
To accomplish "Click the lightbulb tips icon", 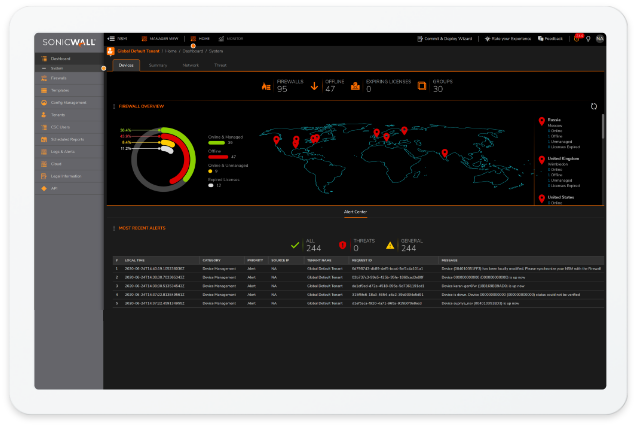I will pyautogui.click(x=588, y=39).
